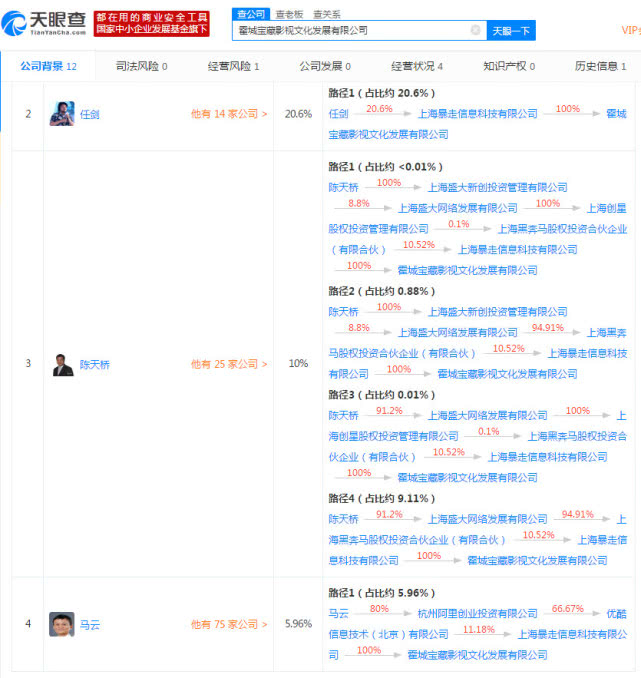Open the 任剑 name link in row 2
This screenshot has width=641, height=678.
pos(90,114)
